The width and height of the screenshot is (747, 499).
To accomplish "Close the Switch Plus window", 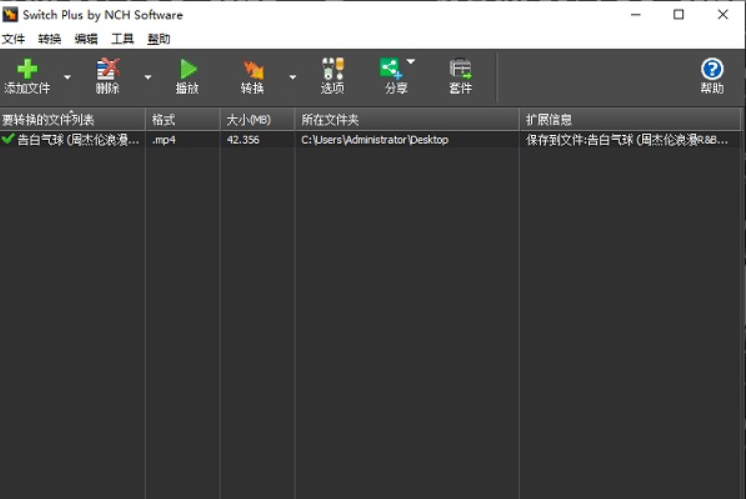I will 722,15.
